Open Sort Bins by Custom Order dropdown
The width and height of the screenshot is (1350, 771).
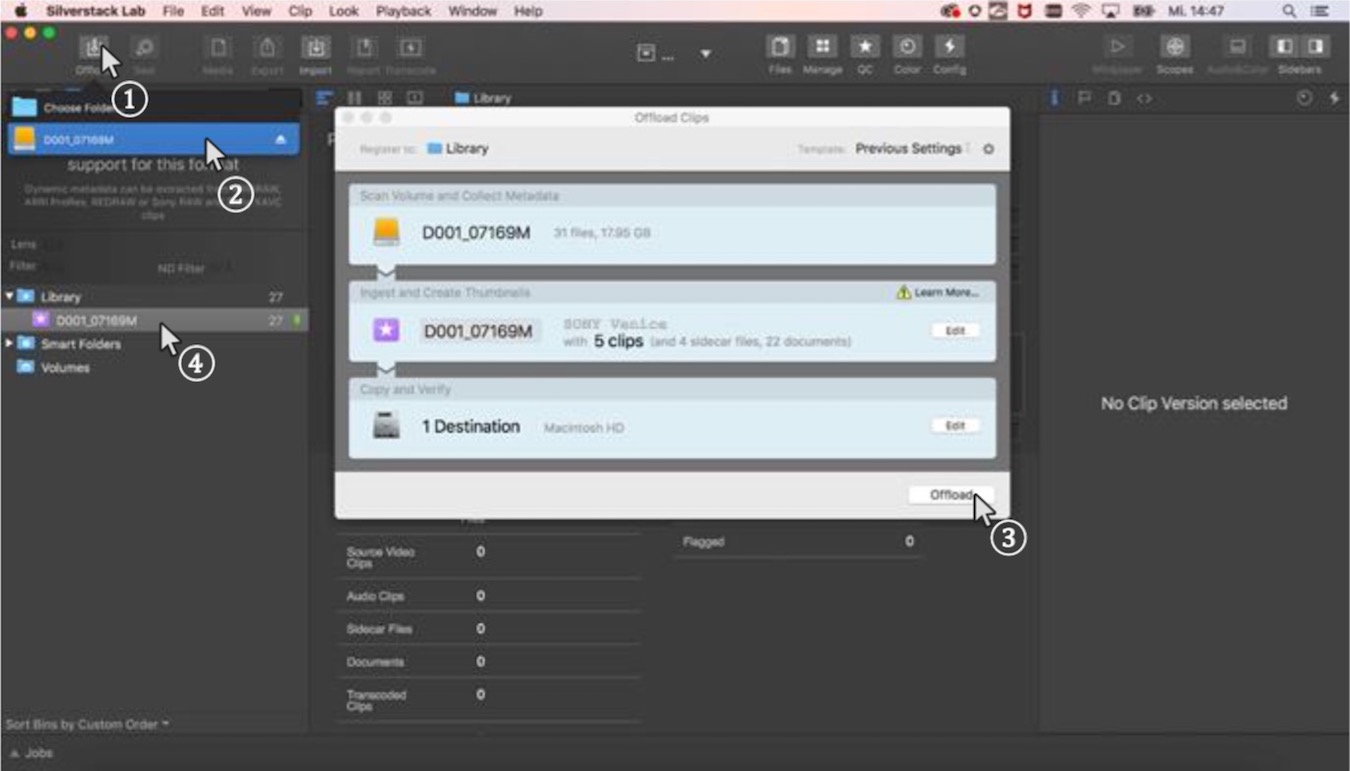click(x=87, y=723)
